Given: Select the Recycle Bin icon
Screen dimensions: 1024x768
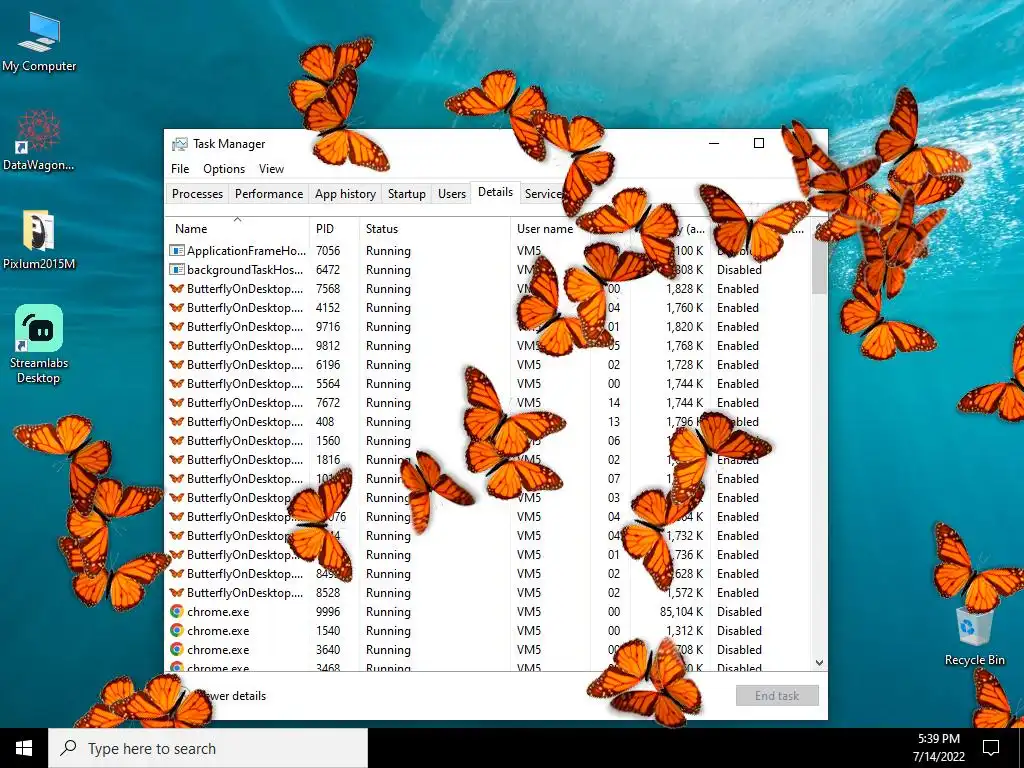Looking at the screenshot, I should tap(974, 637).
